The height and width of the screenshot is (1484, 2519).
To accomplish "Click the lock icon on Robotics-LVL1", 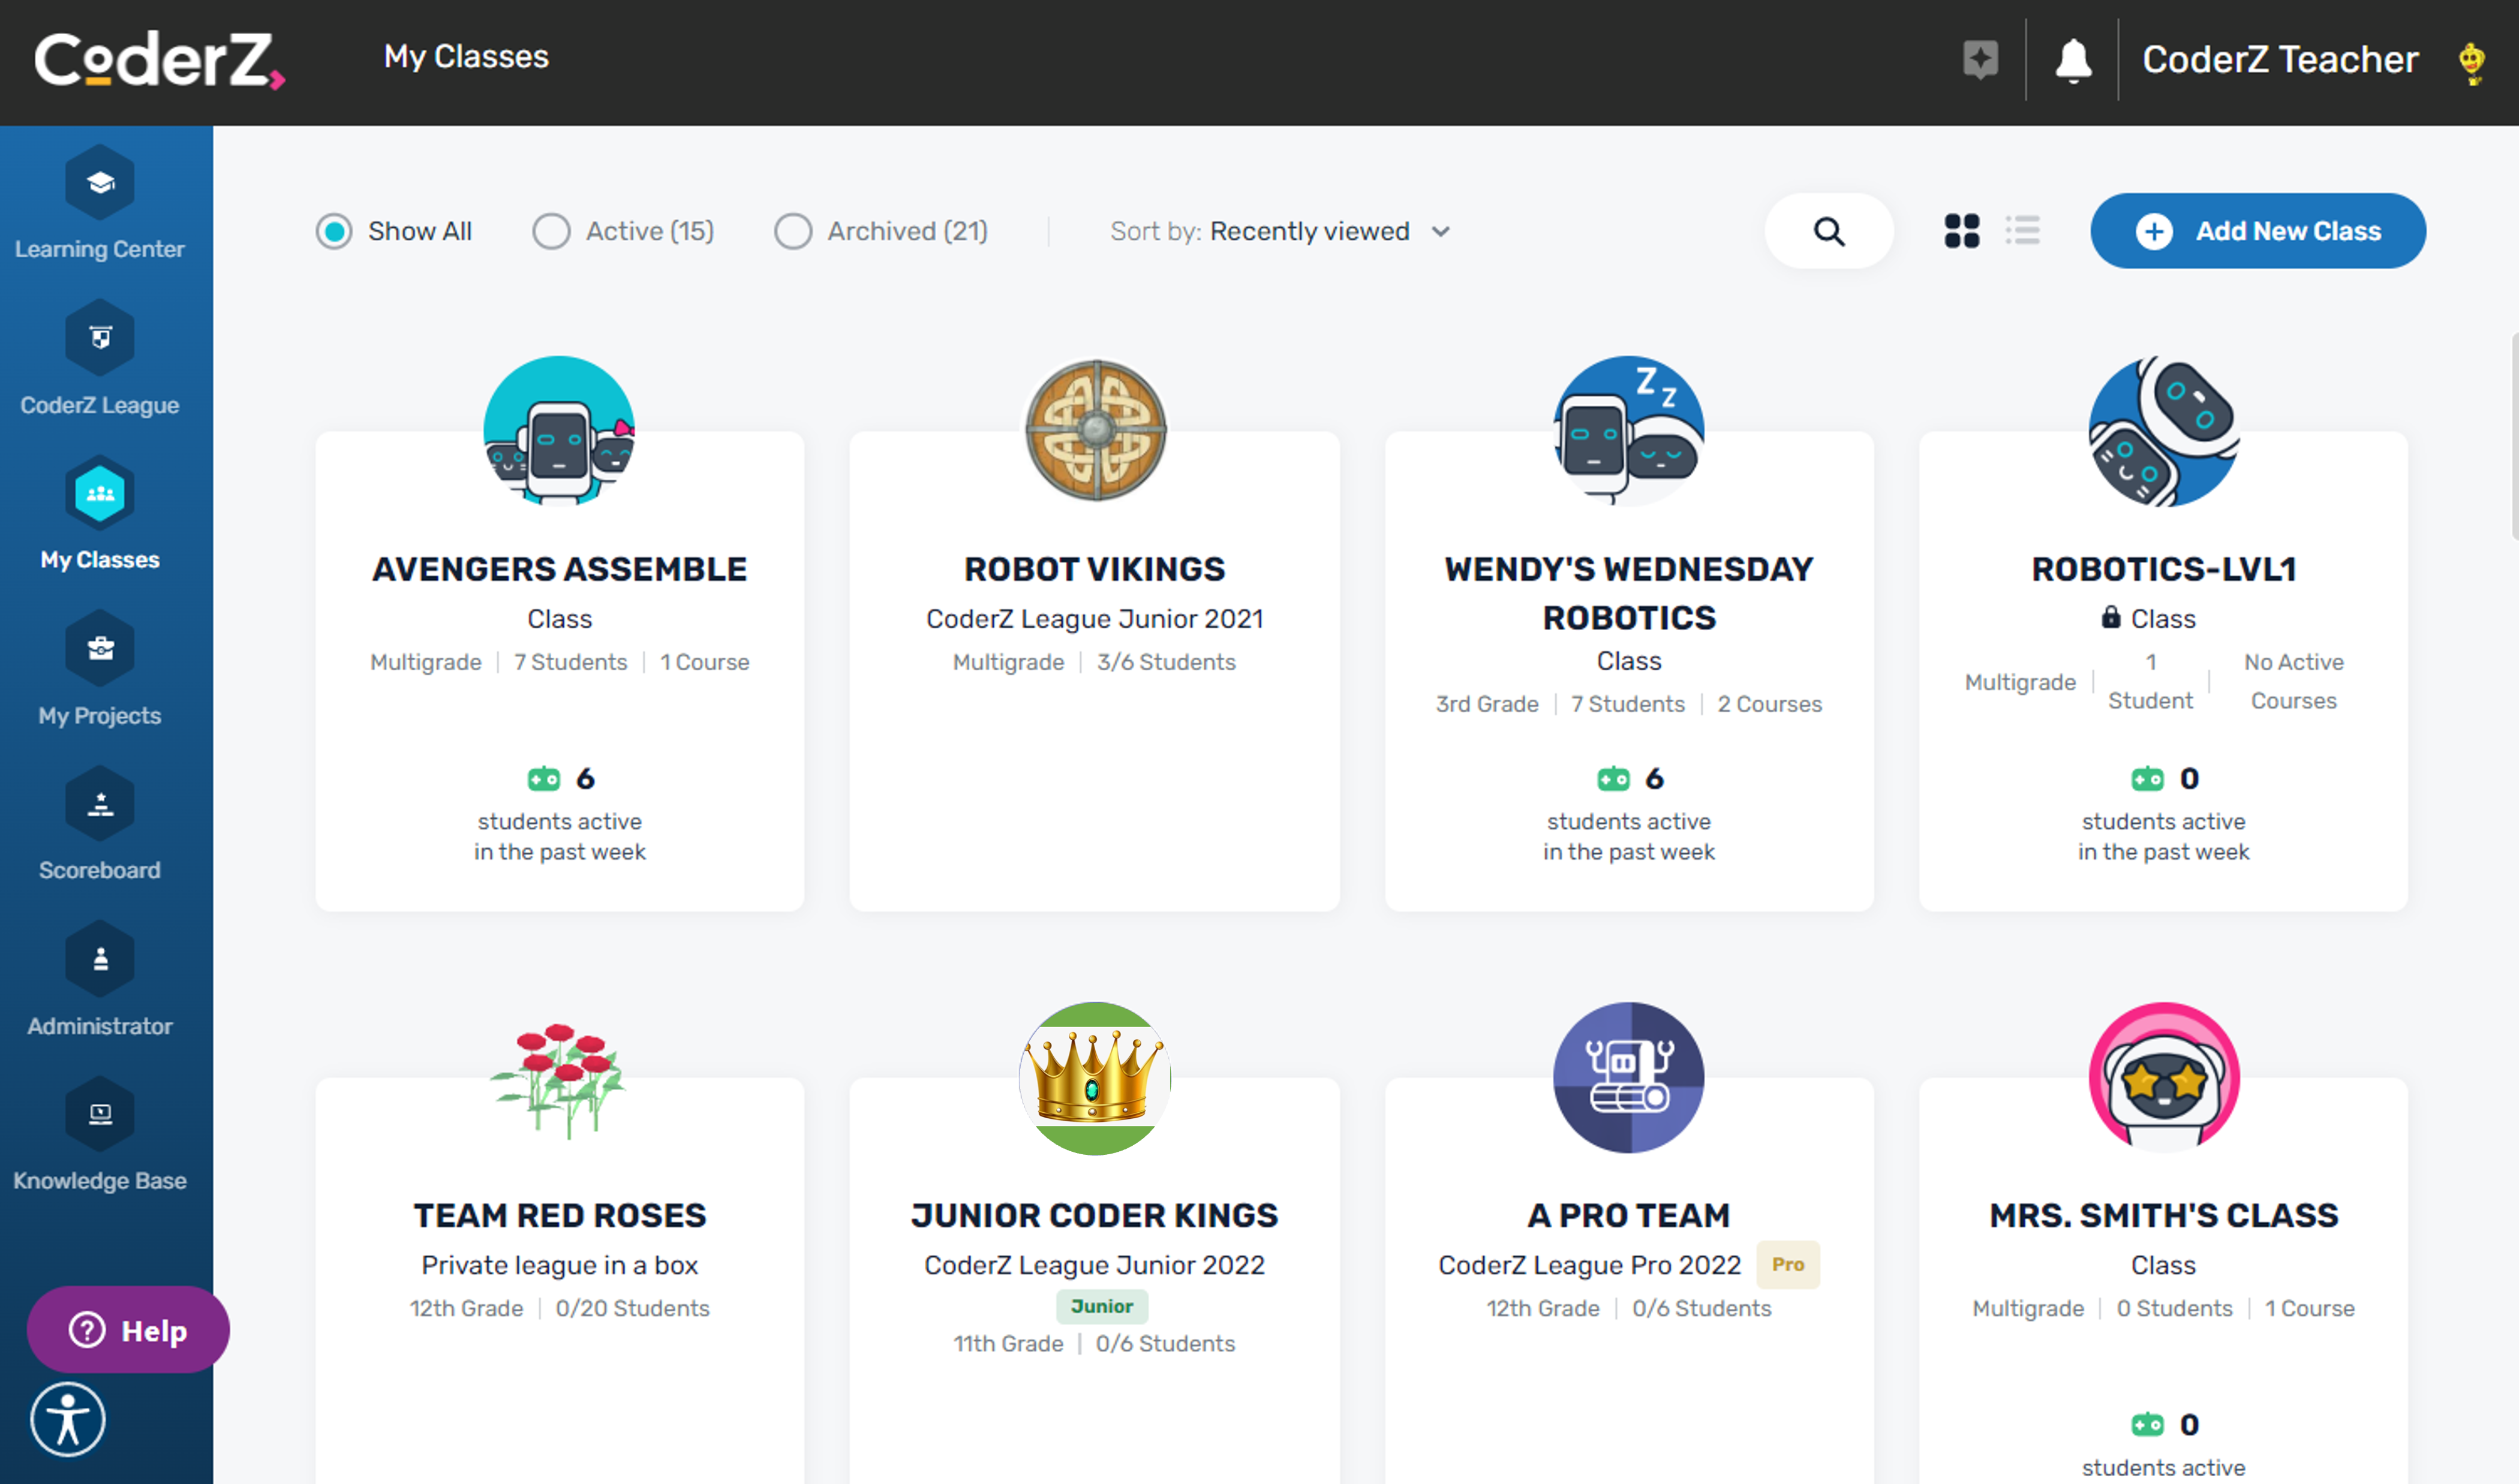I will click(x=2111, y=617).
